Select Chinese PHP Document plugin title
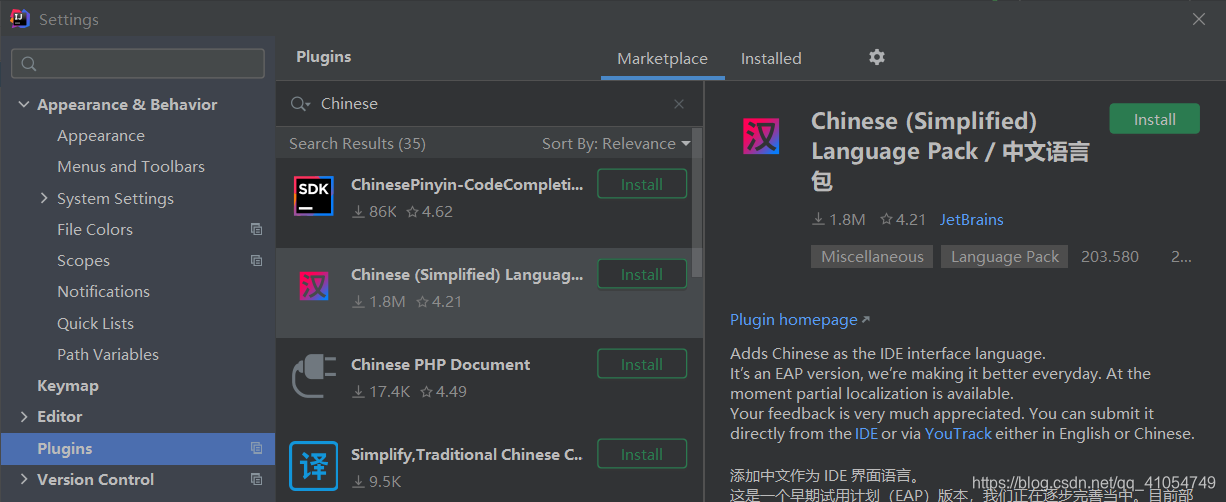 [x=441, y=364]
